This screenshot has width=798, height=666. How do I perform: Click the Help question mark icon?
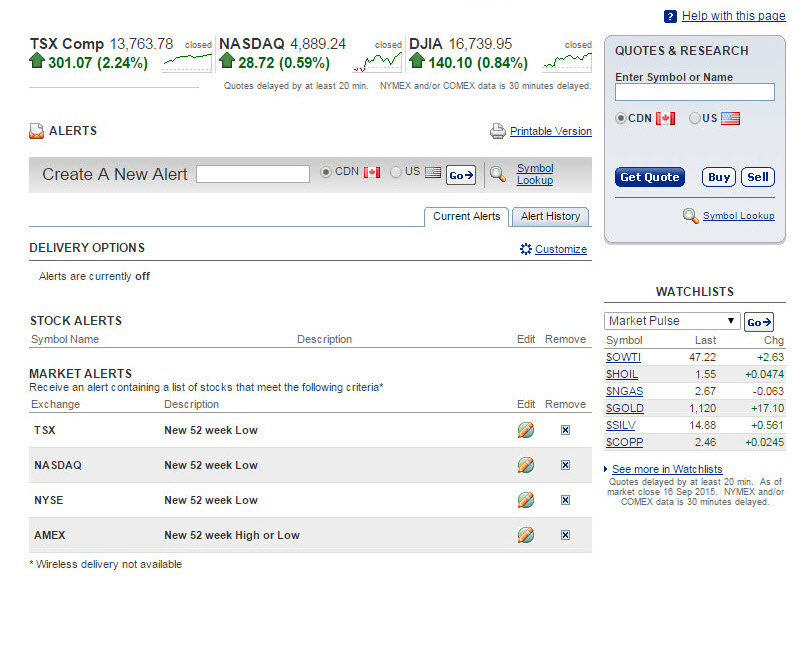tap(670, 16)
